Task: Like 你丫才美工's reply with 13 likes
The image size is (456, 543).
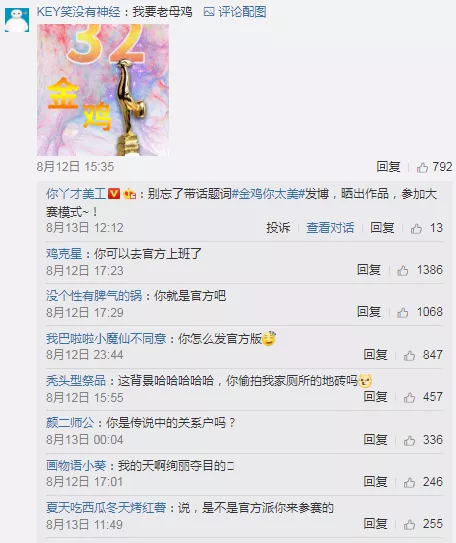Action: (x=416, y=228)
